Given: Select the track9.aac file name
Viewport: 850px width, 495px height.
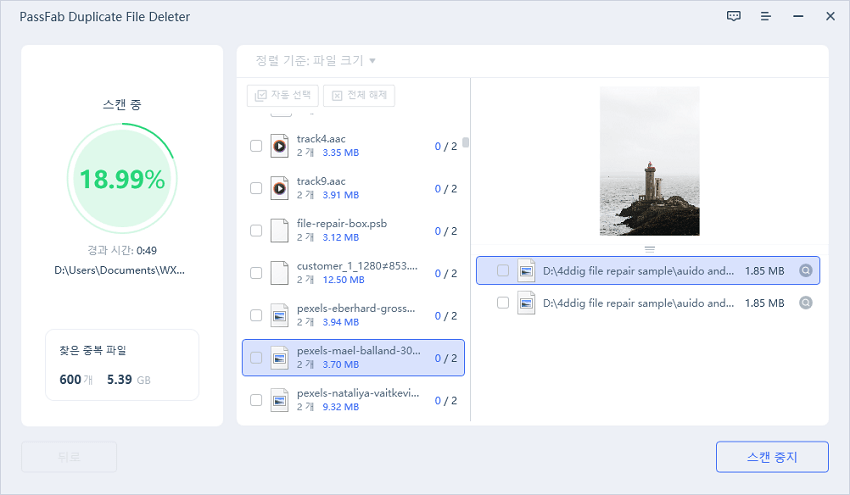Looking at the screenshot, I should [321, 181].
